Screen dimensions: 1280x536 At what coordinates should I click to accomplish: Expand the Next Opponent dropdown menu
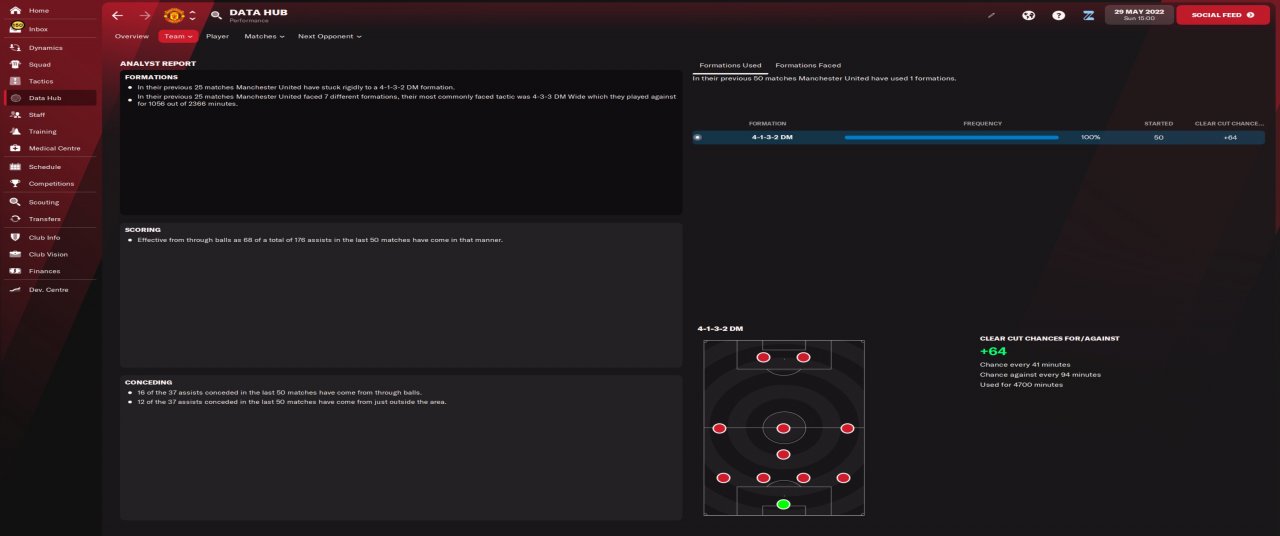[x=330, y=36]
